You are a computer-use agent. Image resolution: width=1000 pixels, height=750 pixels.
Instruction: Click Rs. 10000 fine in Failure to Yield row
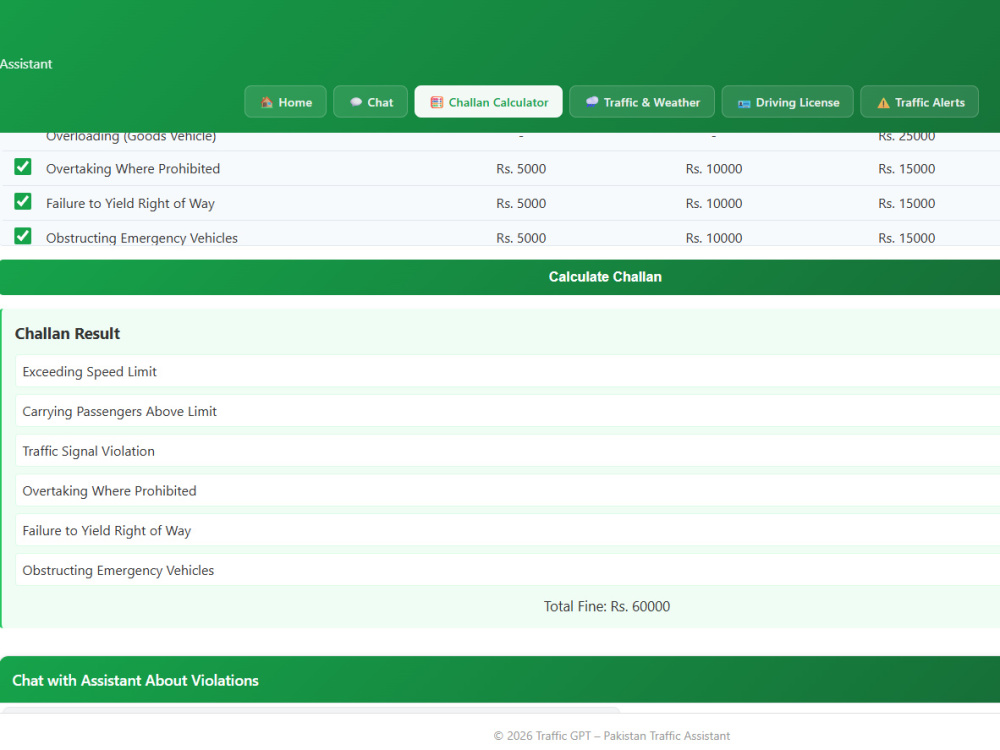[x=714, y=203]
